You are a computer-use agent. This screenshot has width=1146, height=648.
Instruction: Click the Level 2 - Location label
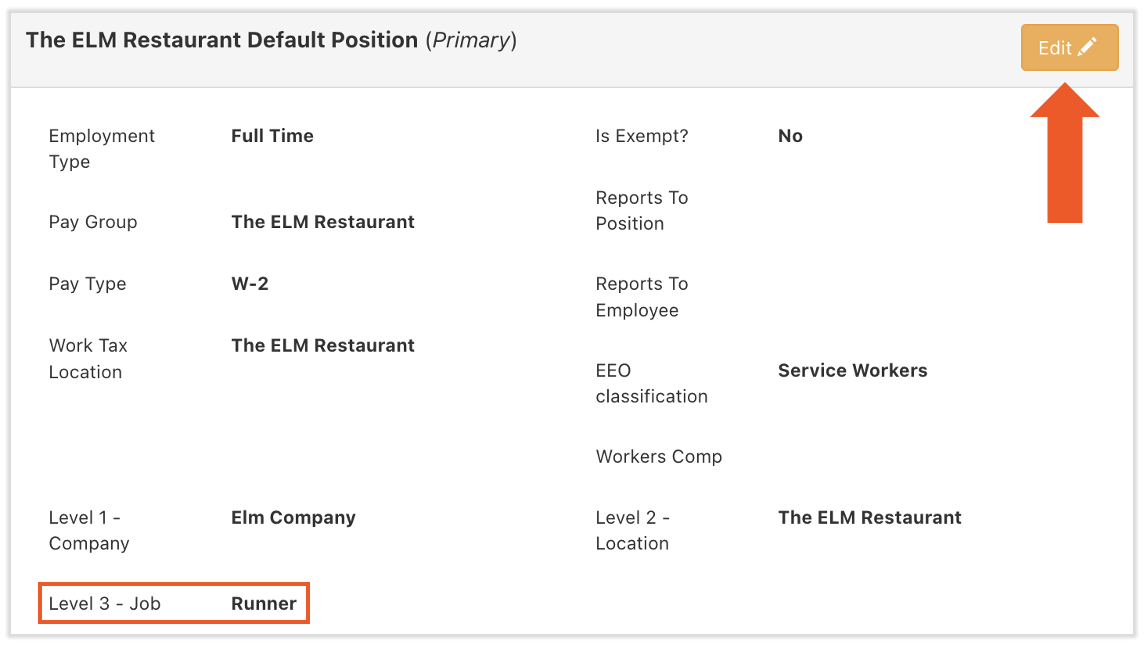[x=633, y=530]
